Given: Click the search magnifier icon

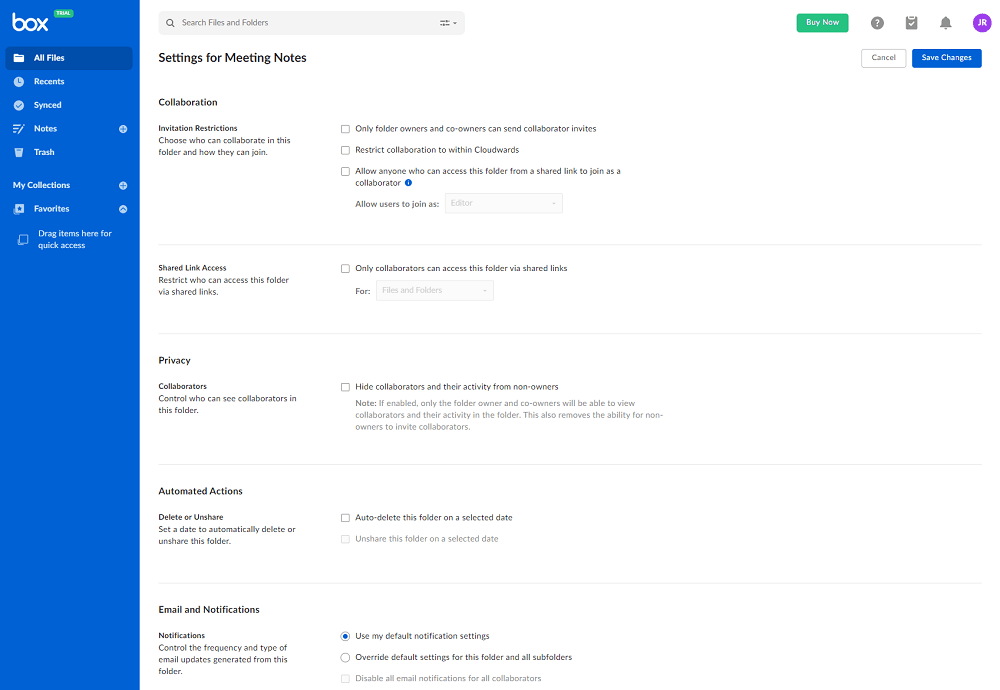Looking at the screenshot, I should point(170,23).
